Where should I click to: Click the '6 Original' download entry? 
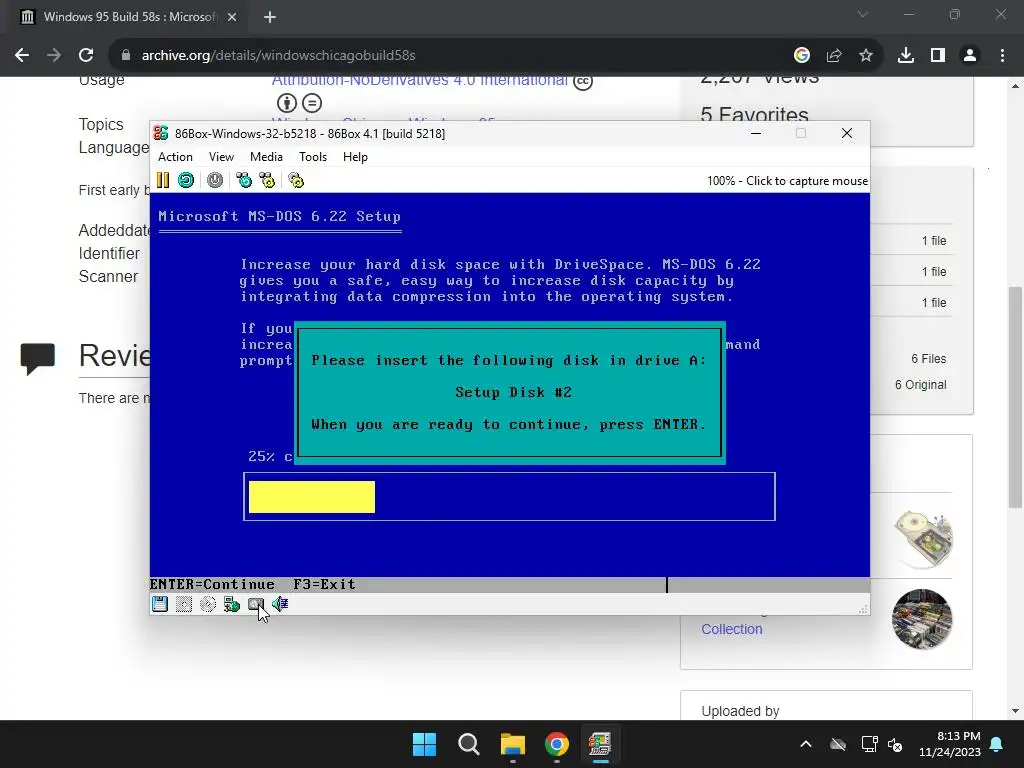(x=920, y=385)
